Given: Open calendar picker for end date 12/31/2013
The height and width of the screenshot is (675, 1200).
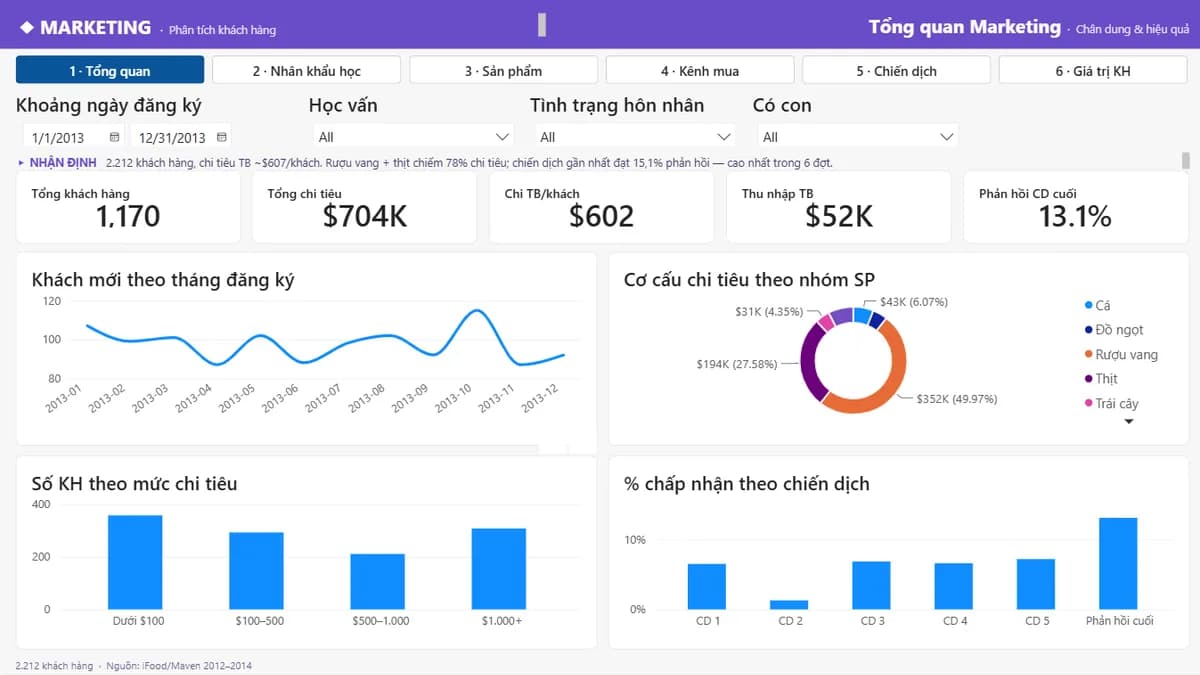Looking at the screenshot, I should point(222,137).
